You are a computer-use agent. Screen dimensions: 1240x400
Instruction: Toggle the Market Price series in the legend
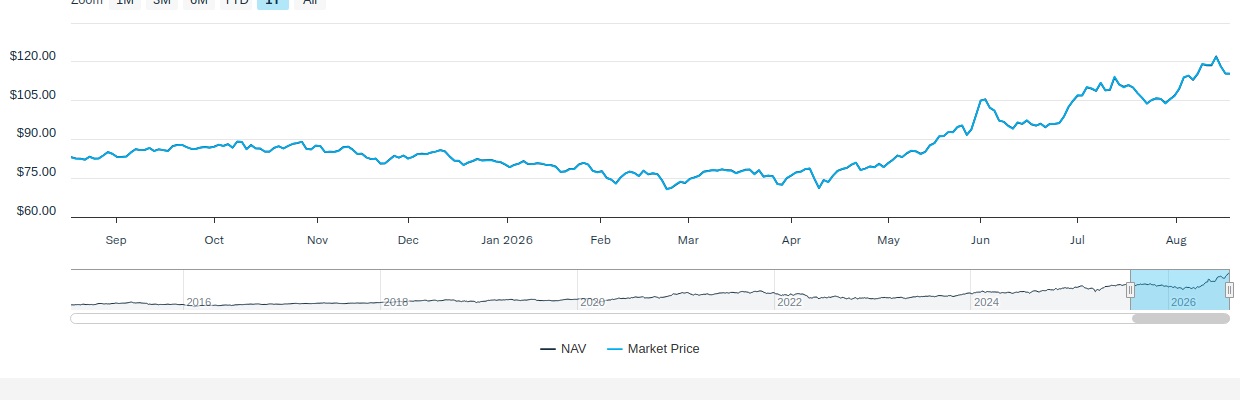[x=653, y=349]
